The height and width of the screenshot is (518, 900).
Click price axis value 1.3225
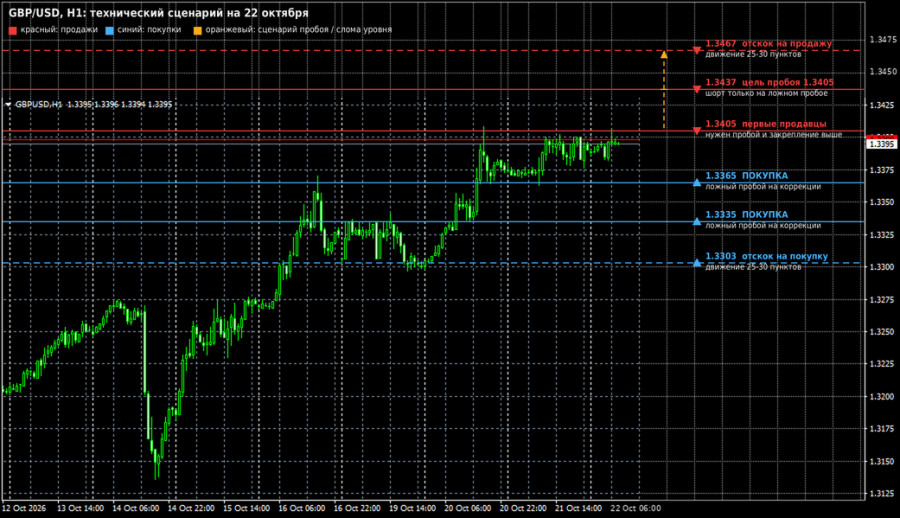pos(882,364)
